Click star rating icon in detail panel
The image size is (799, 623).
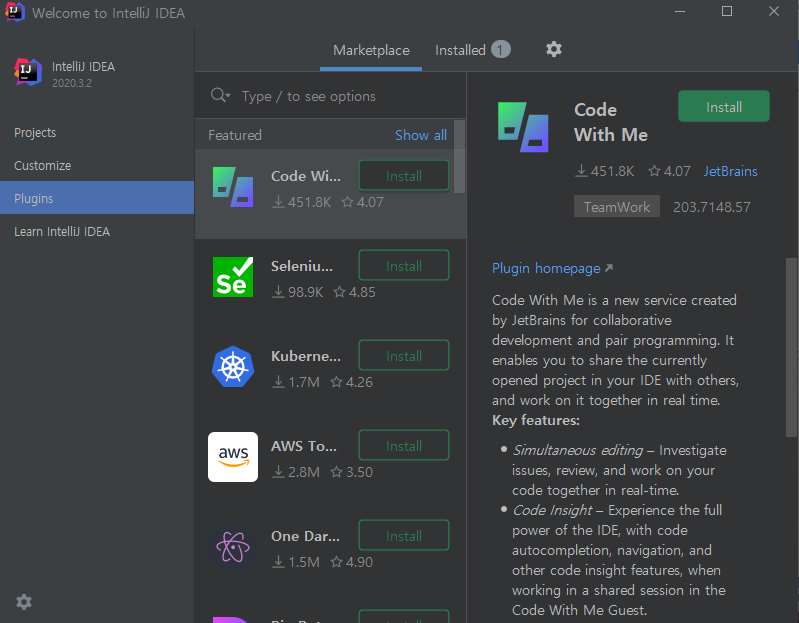654,171
